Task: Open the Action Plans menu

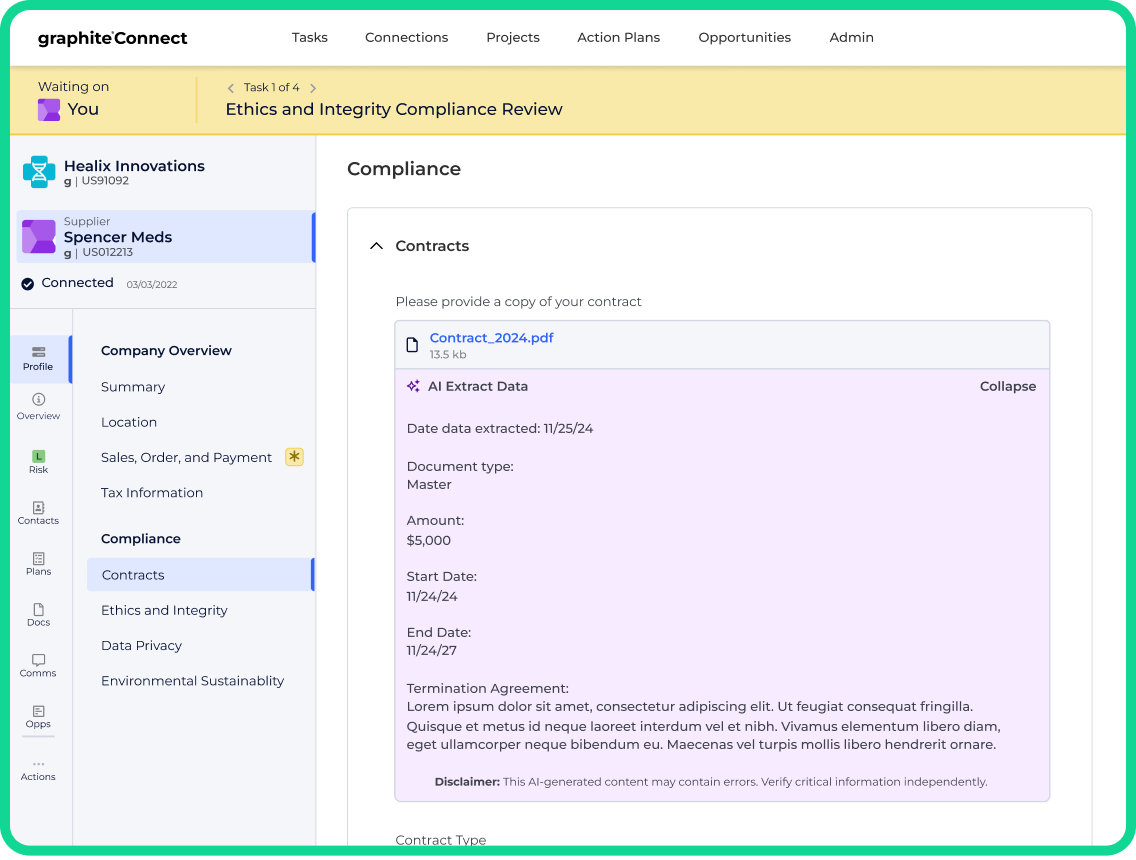Action: pos(618,38)
